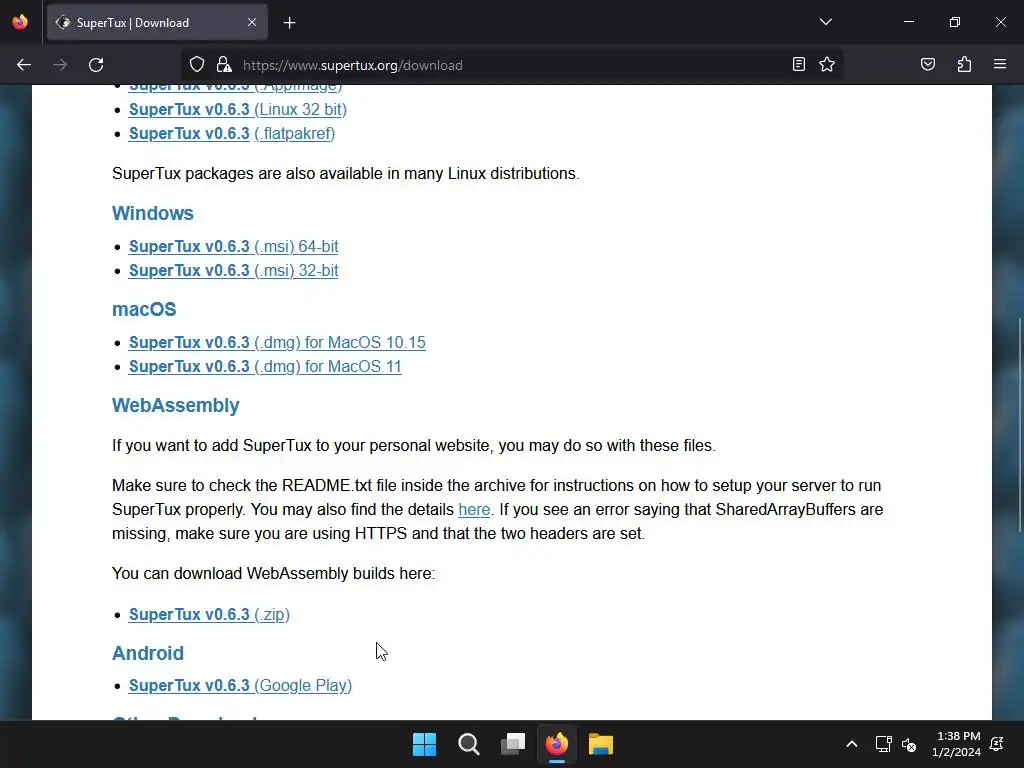This screenshot has height=768, width=1024.
Task: Open File Explorer from taskbar
Action: [601, 744]
